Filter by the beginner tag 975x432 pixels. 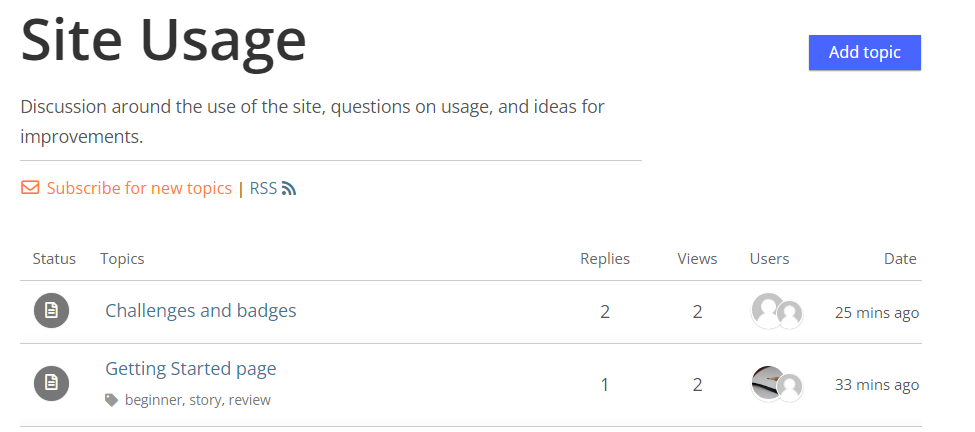152,400
